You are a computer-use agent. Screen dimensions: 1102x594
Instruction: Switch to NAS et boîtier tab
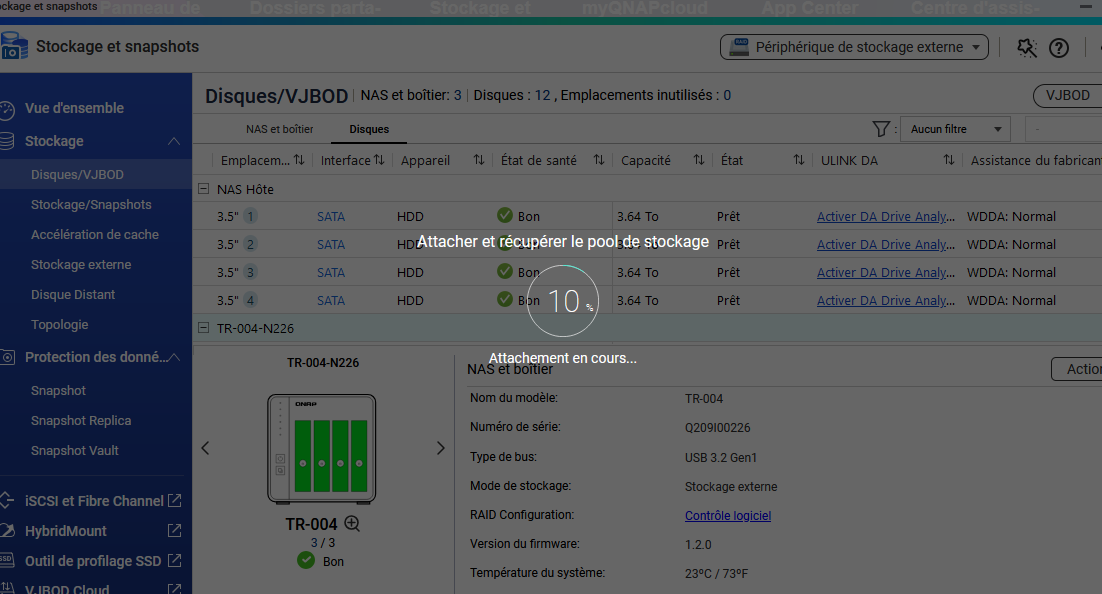pyautogui.click(x=279, y=129)
